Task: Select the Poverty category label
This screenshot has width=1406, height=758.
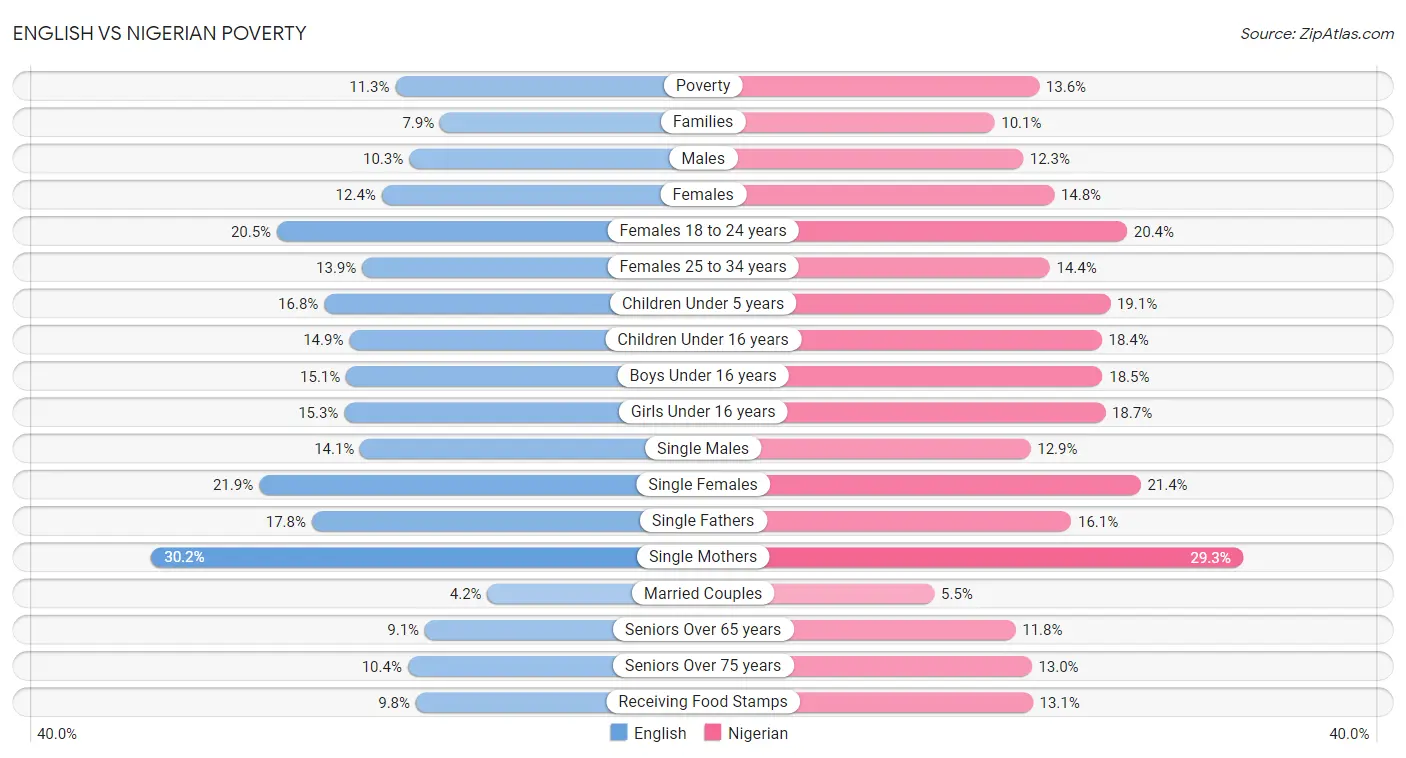Action: 703,86
